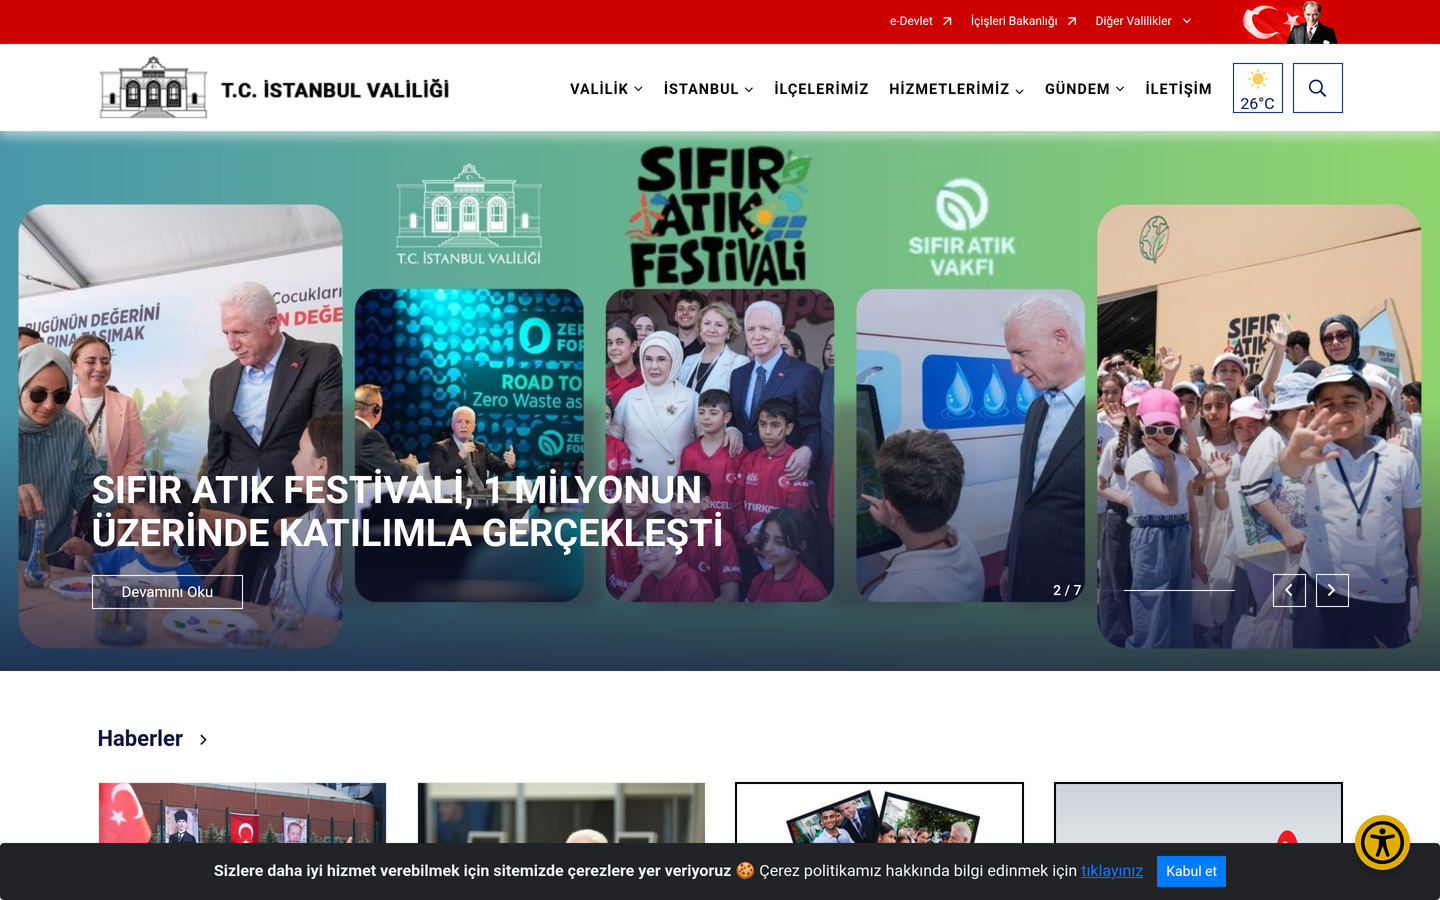Image resolution: width=1440 pixels, height=900 pixels.
Task: Open the fourth news thumbnail
Action: pyautogui.click(x=1198, y=813)
